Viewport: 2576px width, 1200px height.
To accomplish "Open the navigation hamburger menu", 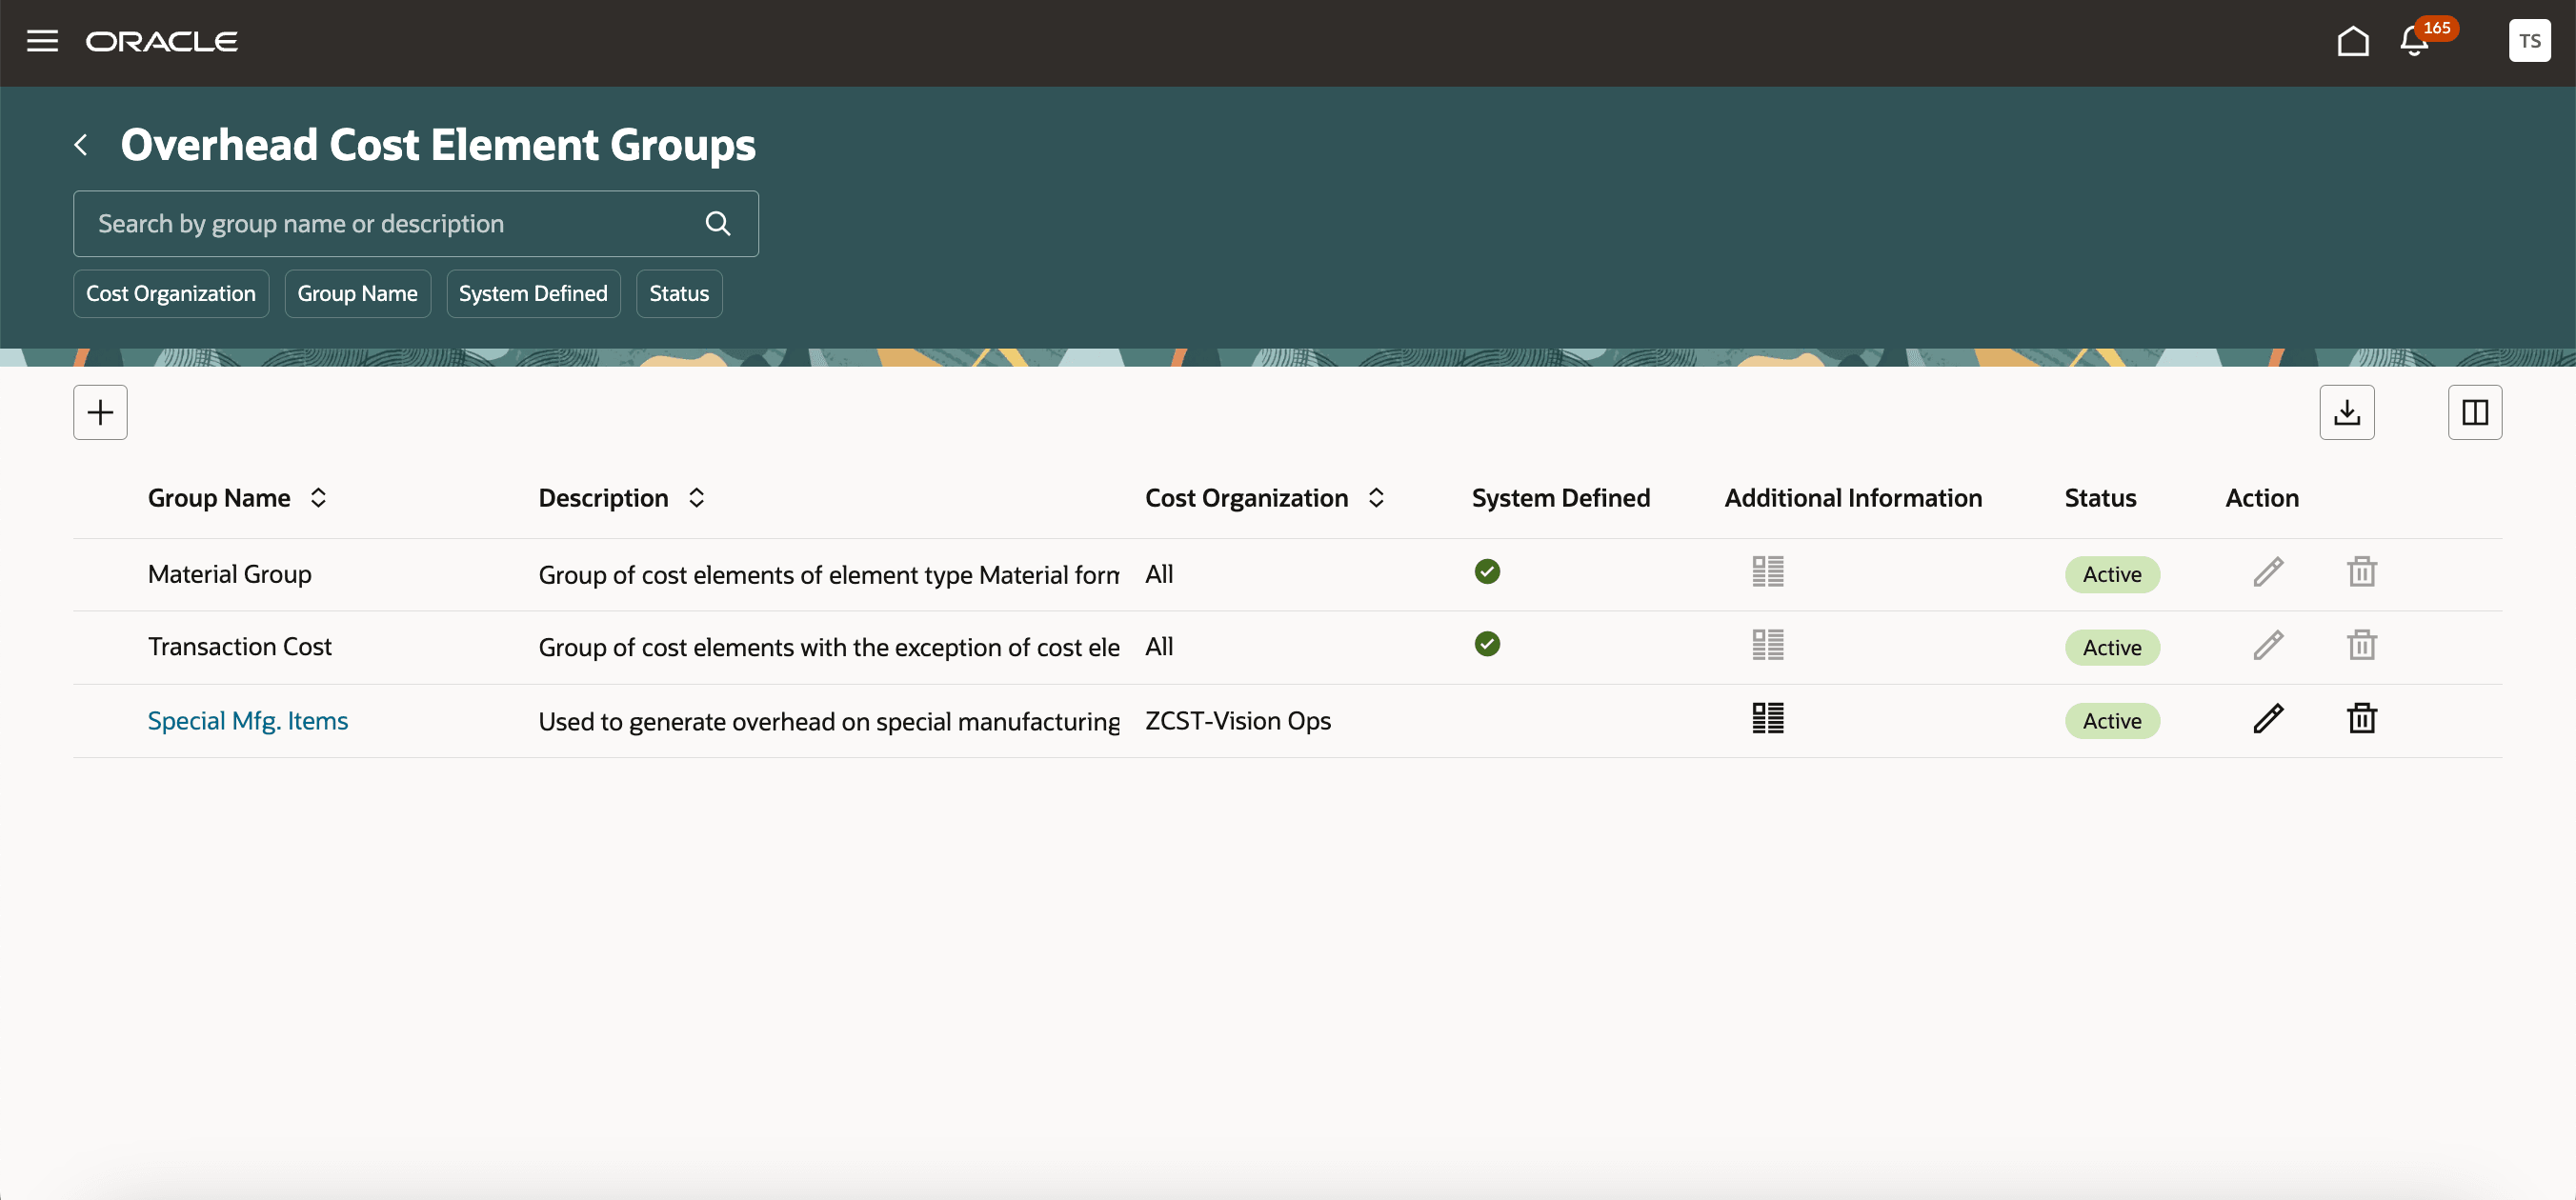I will click(42, 42).
